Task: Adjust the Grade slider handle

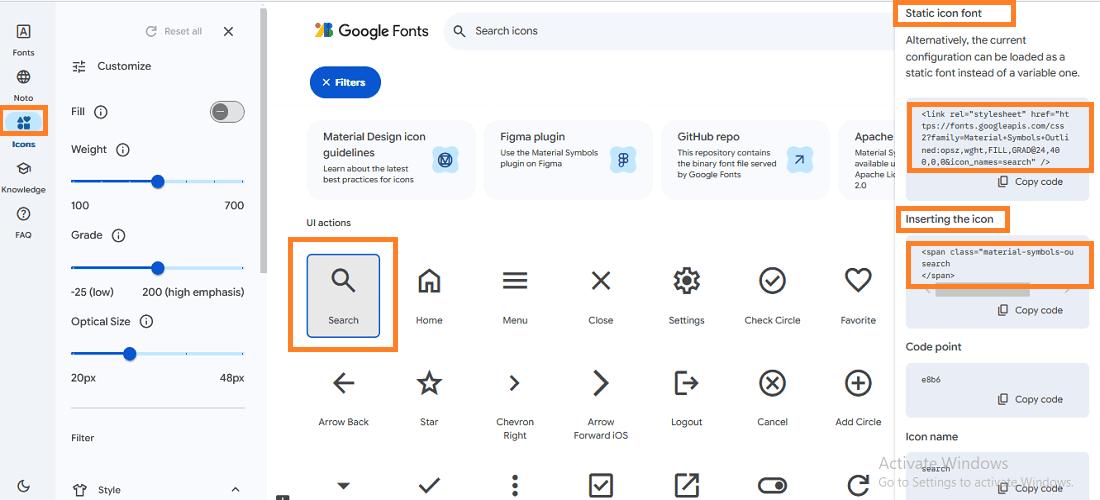Action: (158, 268)
